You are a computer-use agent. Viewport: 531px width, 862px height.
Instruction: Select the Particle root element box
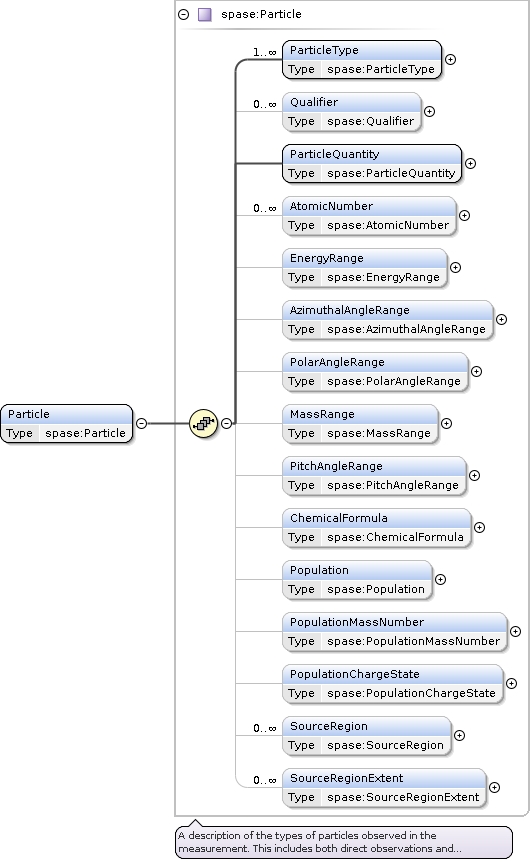(x=67, y=423)
